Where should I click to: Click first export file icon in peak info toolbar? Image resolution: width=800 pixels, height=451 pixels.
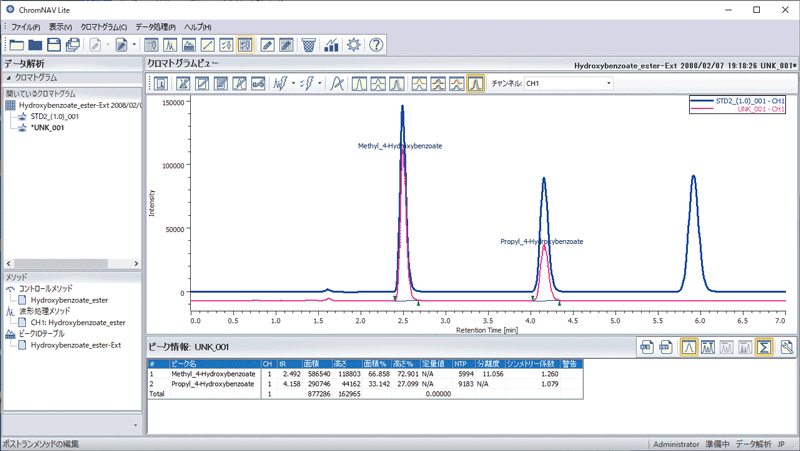click(647, 347)
